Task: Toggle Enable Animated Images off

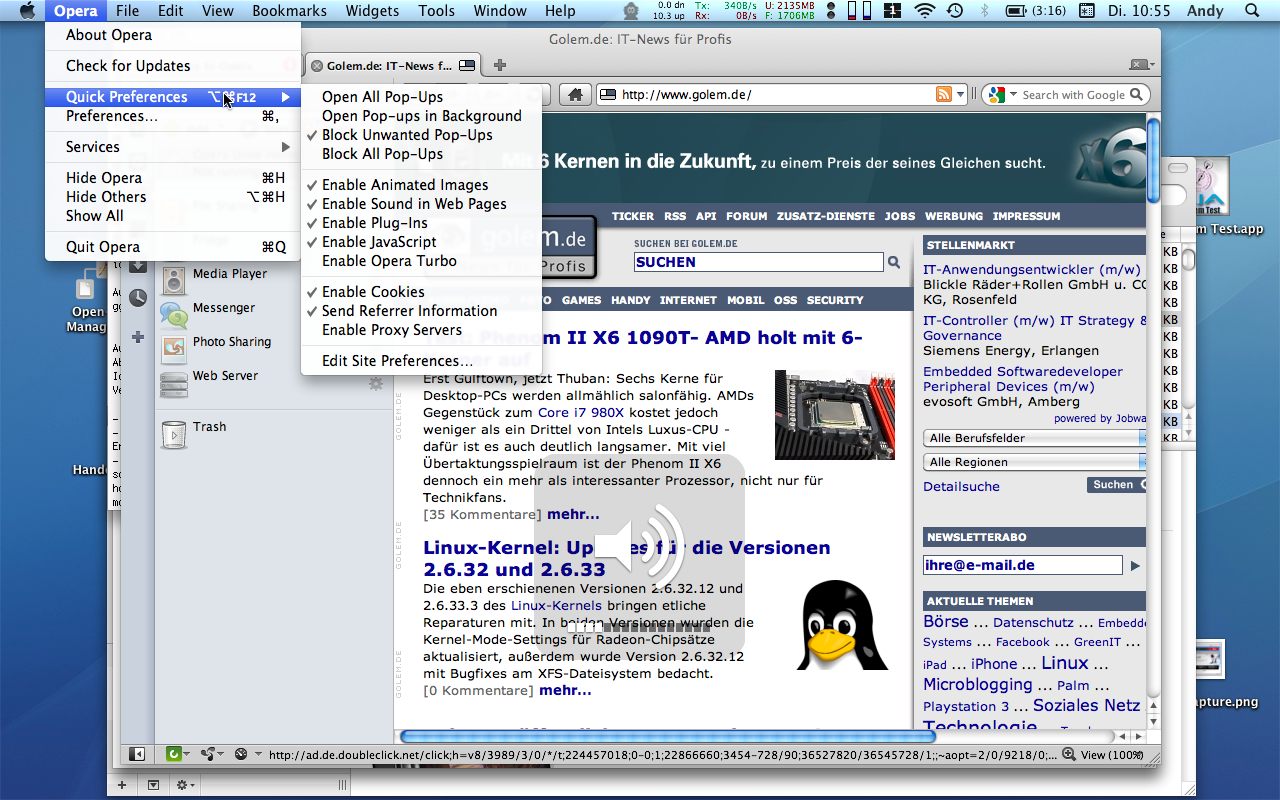Action: [405, 185]
